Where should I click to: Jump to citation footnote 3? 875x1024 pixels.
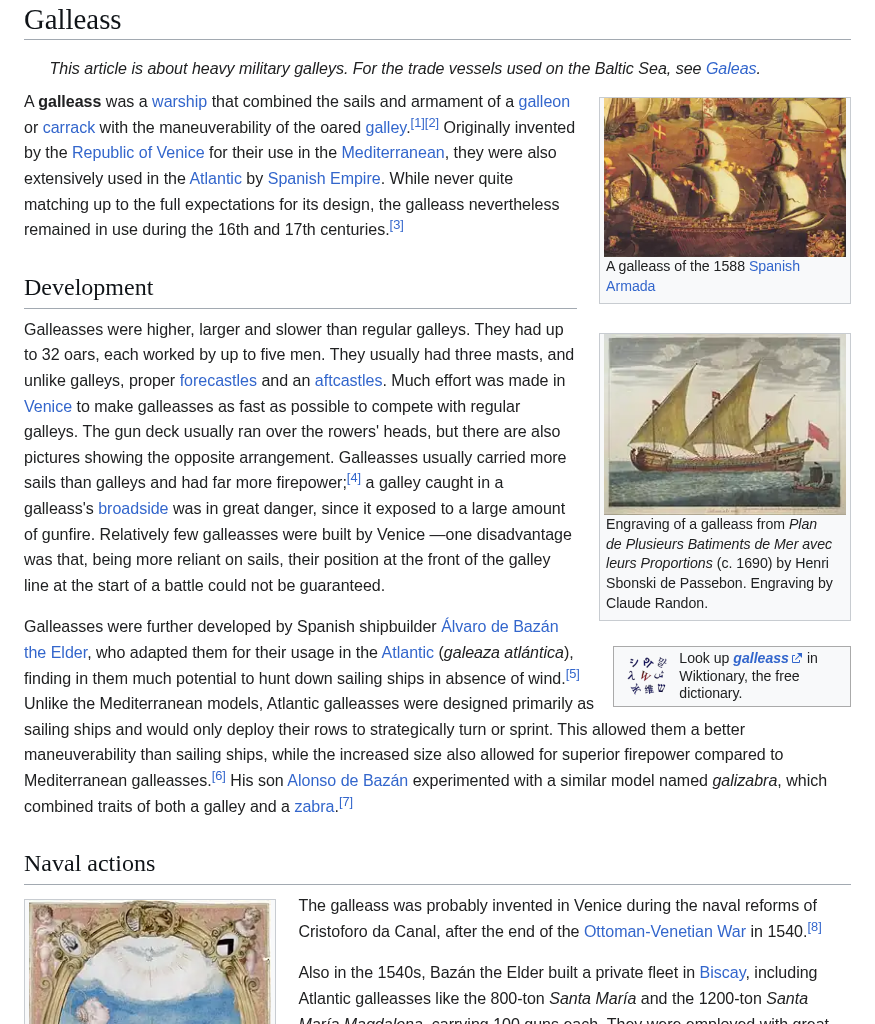coord(397,225)
